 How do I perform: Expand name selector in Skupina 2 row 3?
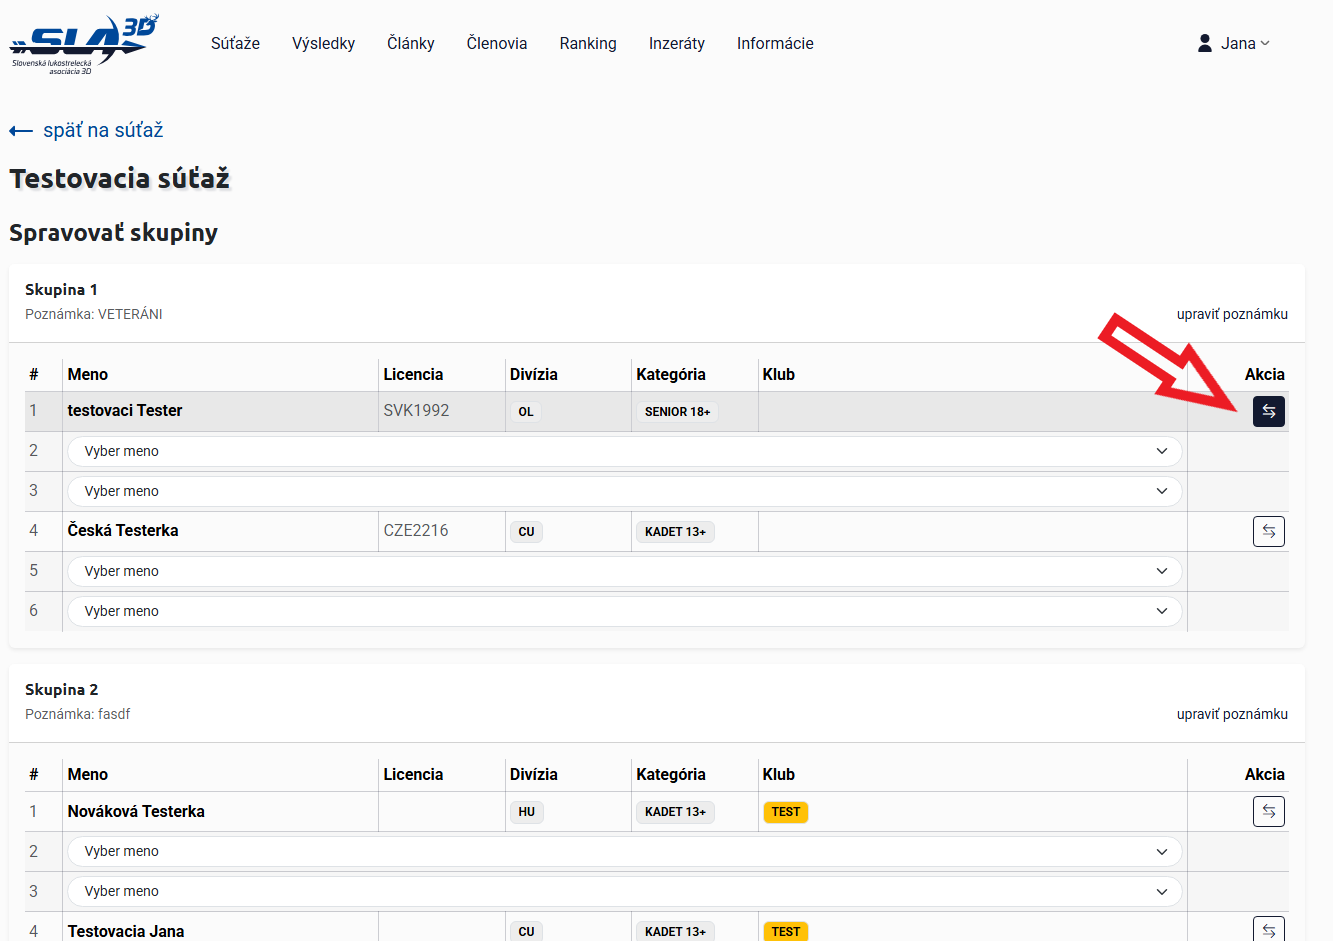pyautogui.click(x=624, y=891)
